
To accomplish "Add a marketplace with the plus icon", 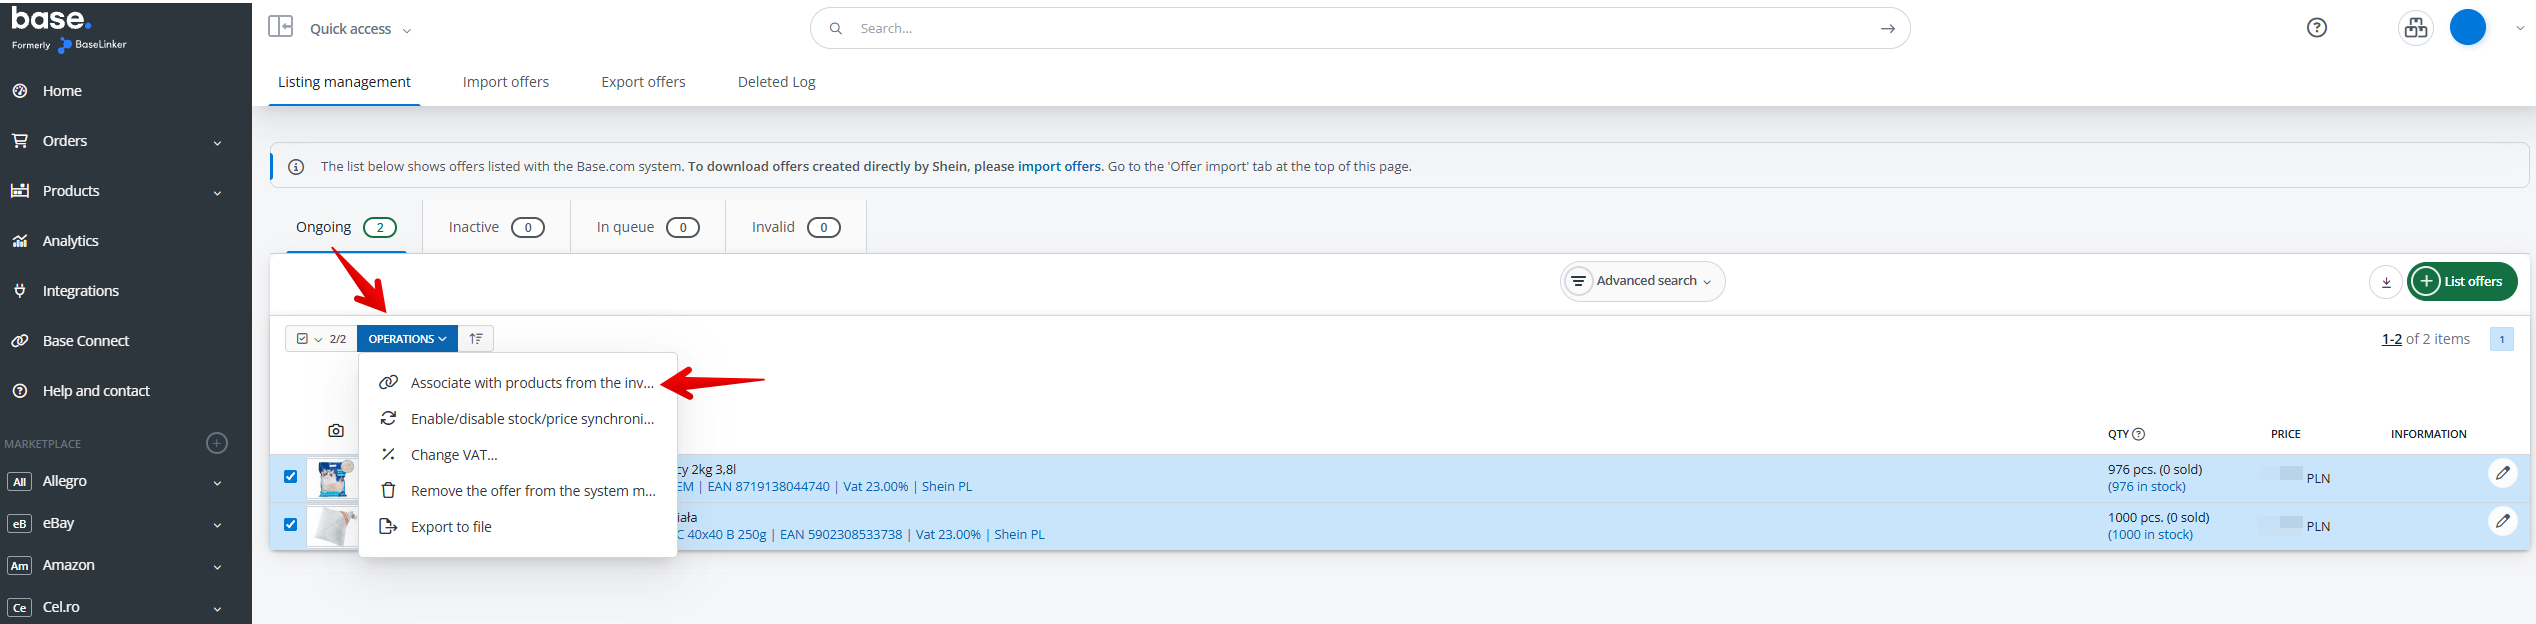I will (217, 443).
